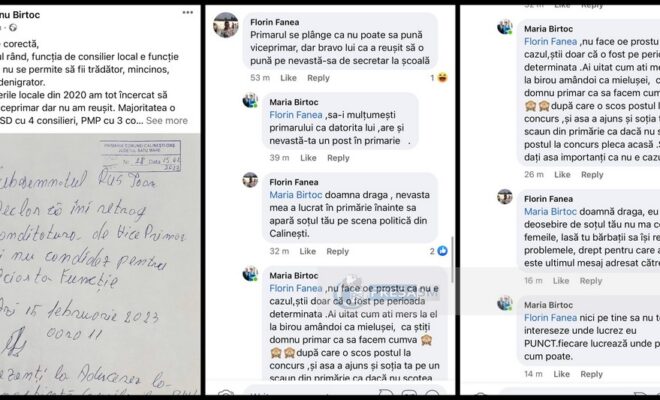This screenshot has width=660, height=400.
Task: Like Maria Birtoc's 14 m comment
Action: pyautogui.click(x=562, y=374)
